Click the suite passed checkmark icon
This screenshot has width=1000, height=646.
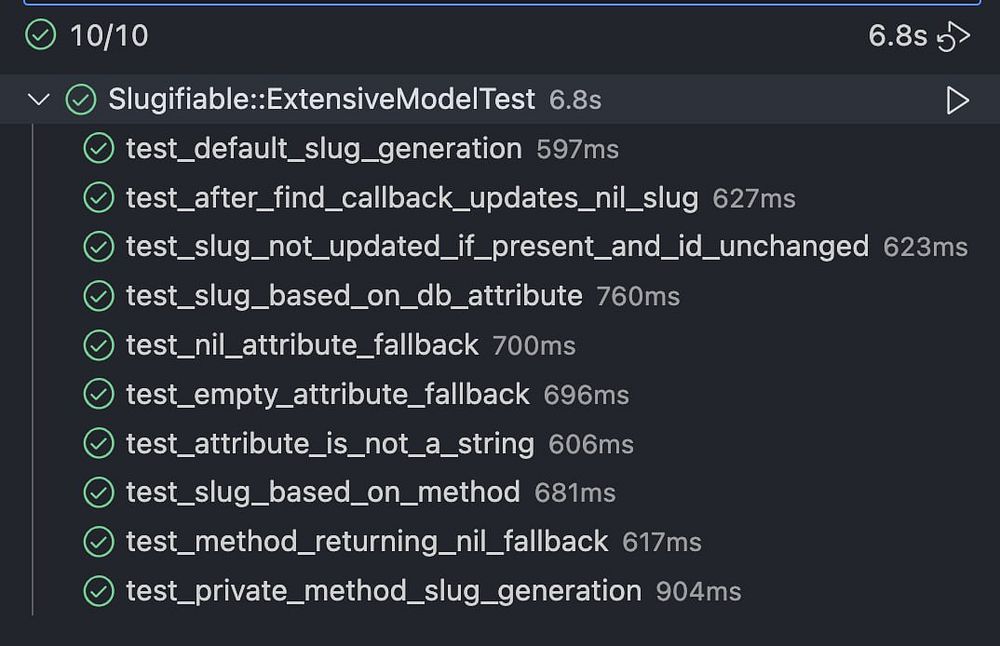click(80, 100)
